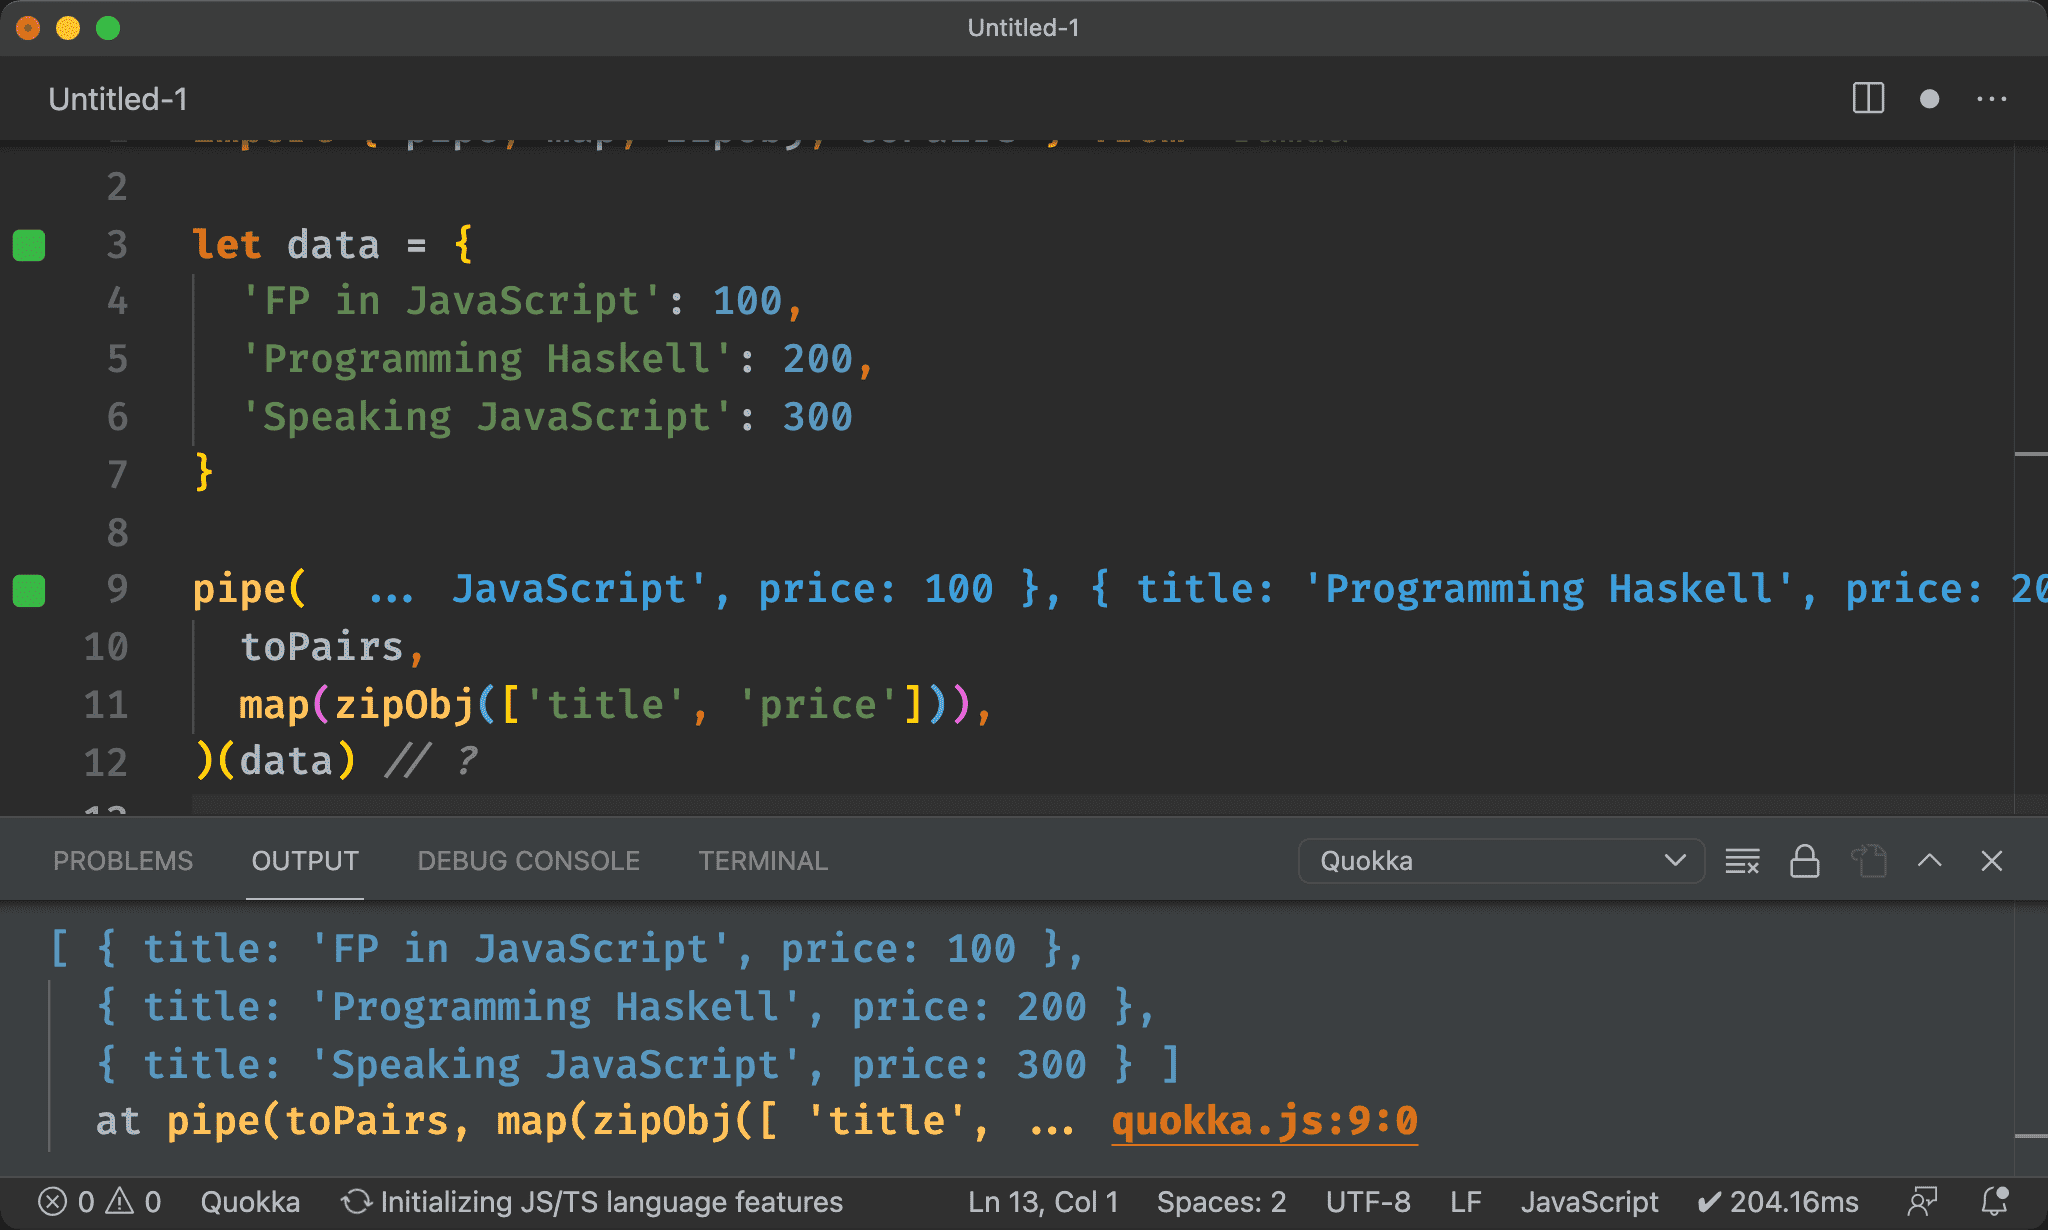Click line number 5 in the gutter

(x=117, y=359)
